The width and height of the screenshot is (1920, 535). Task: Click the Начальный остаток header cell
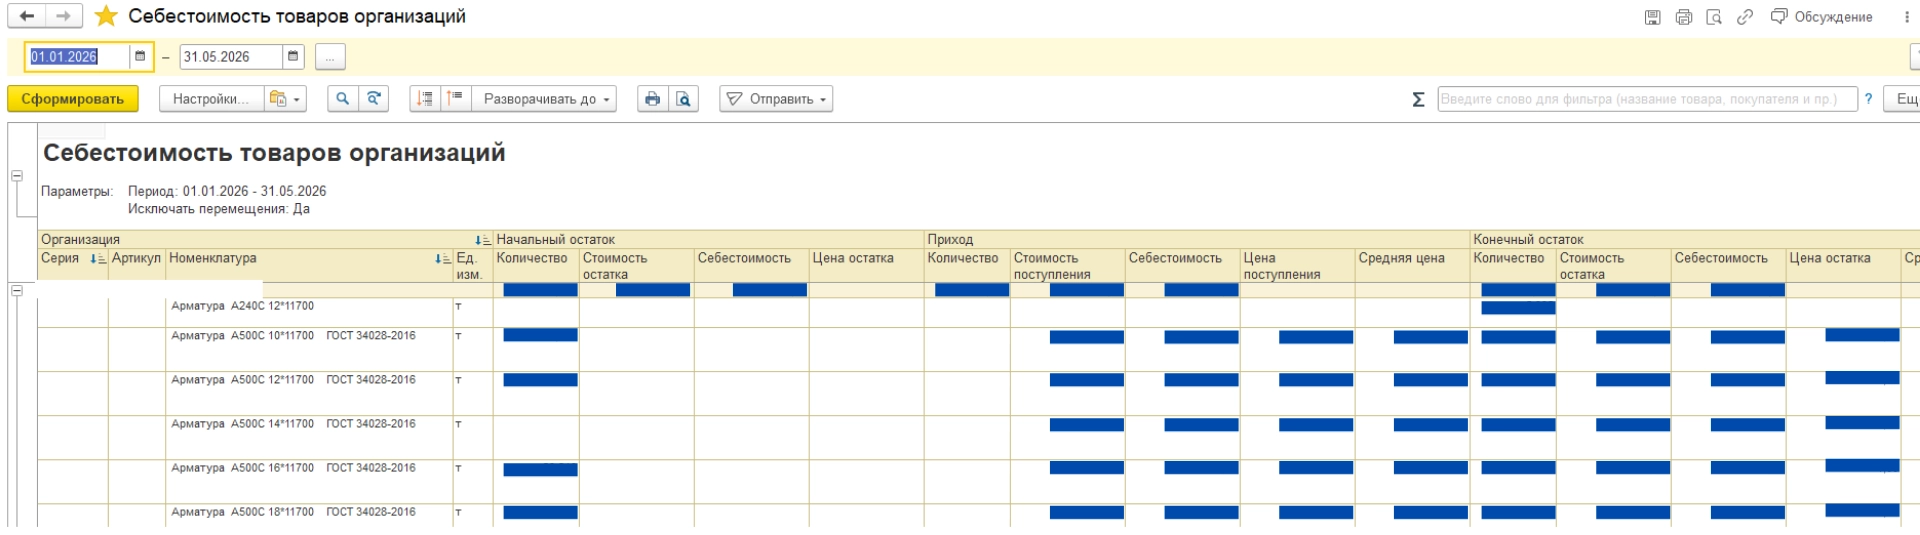708,240
